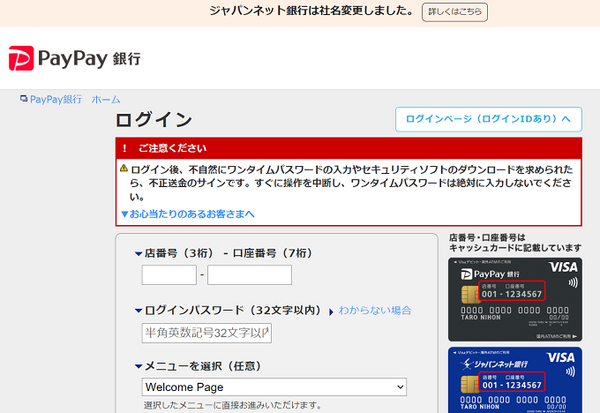Go to the ホーム breadcrumb link
Viewport: 600px width, 413px height.
click(106, 100)
